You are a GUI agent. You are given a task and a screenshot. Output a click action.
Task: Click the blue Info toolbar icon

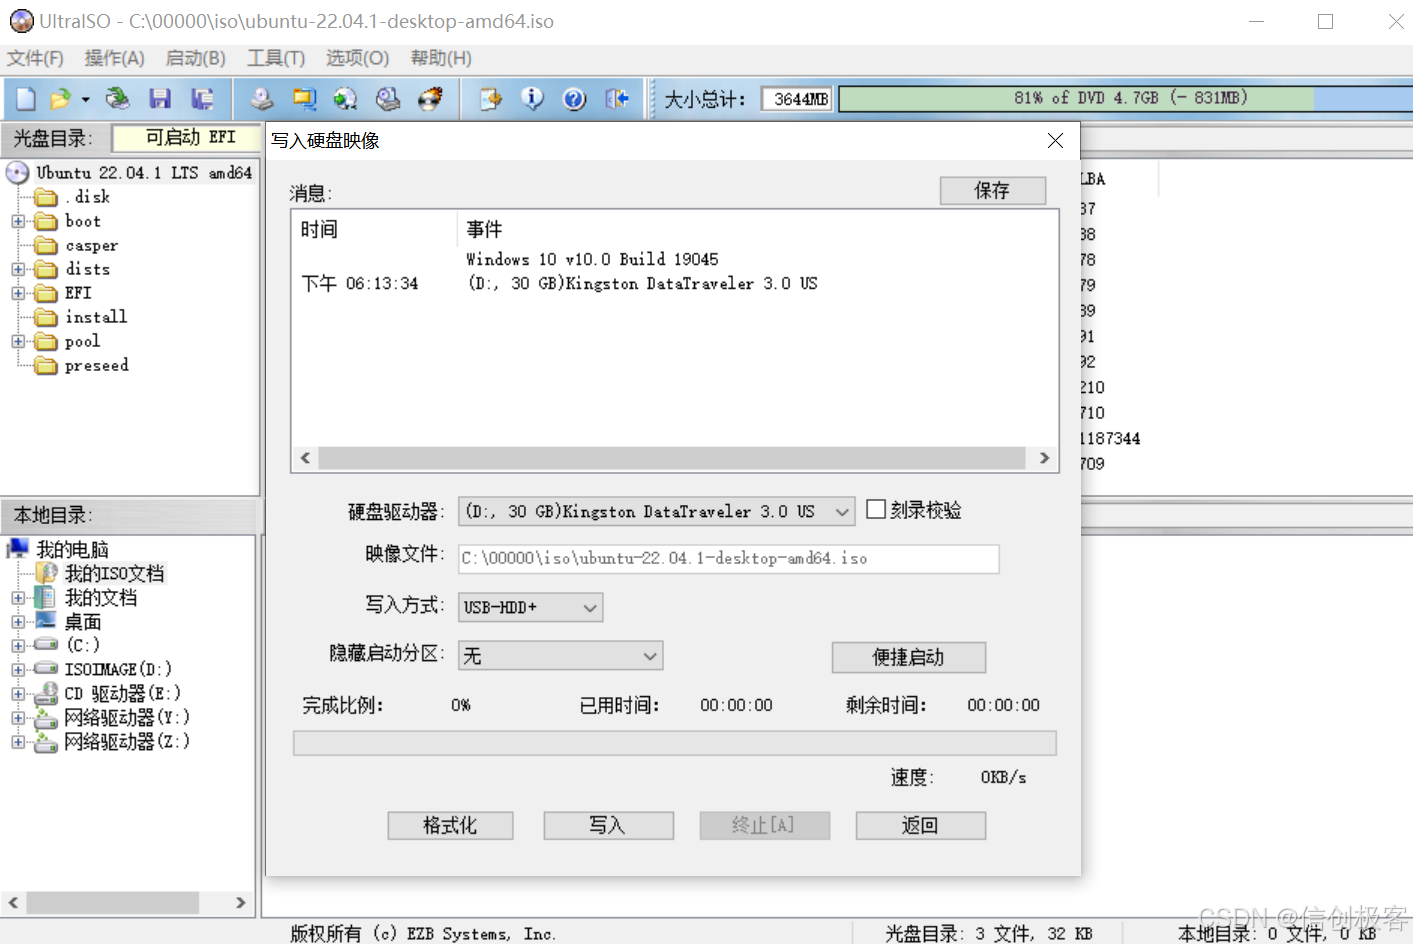[532, 98]
